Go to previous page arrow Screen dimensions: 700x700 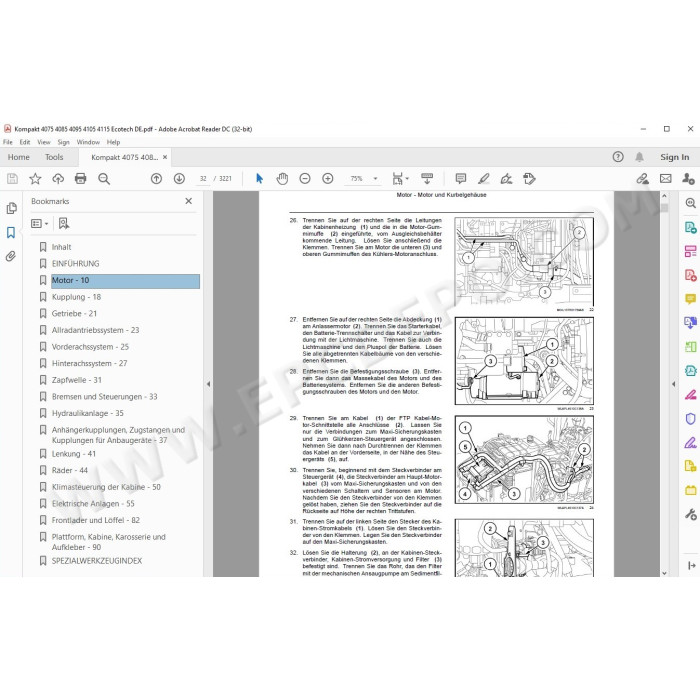[156, 179]
